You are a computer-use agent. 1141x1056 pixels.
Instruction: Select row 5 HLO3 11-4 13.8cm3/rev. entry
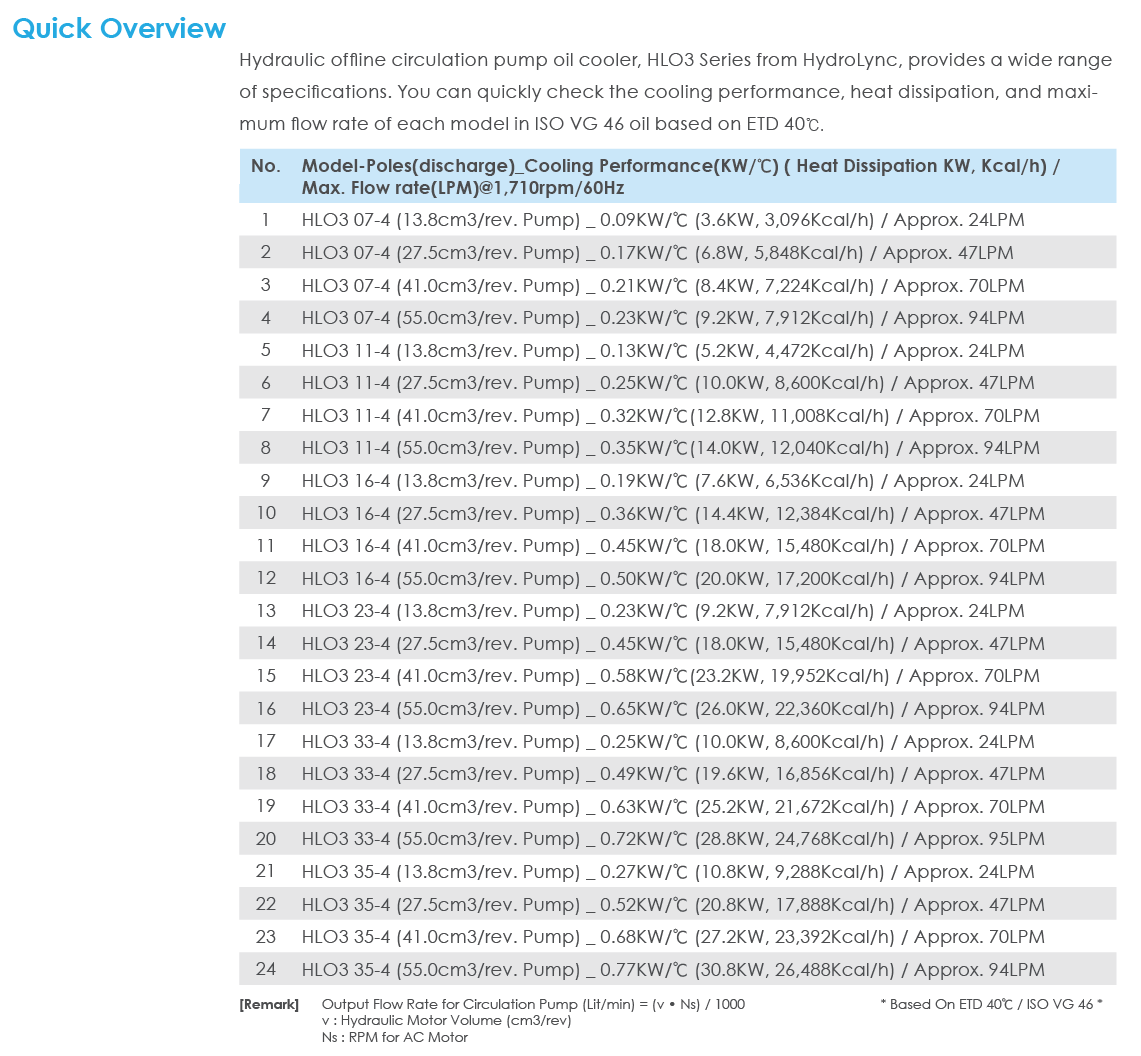(662, 351)
